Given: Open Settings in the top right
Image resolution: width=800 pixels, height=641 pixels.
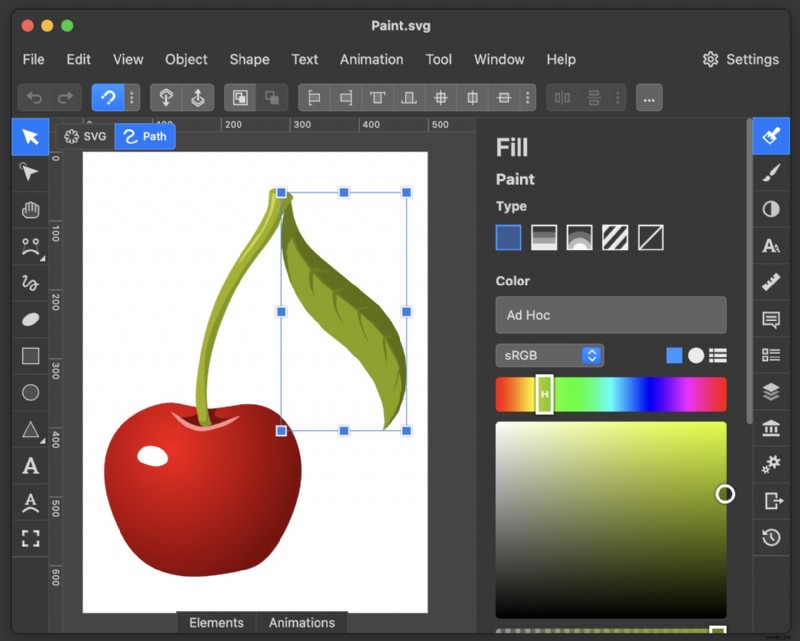Looking at the screenshot, I should [740, 59].
